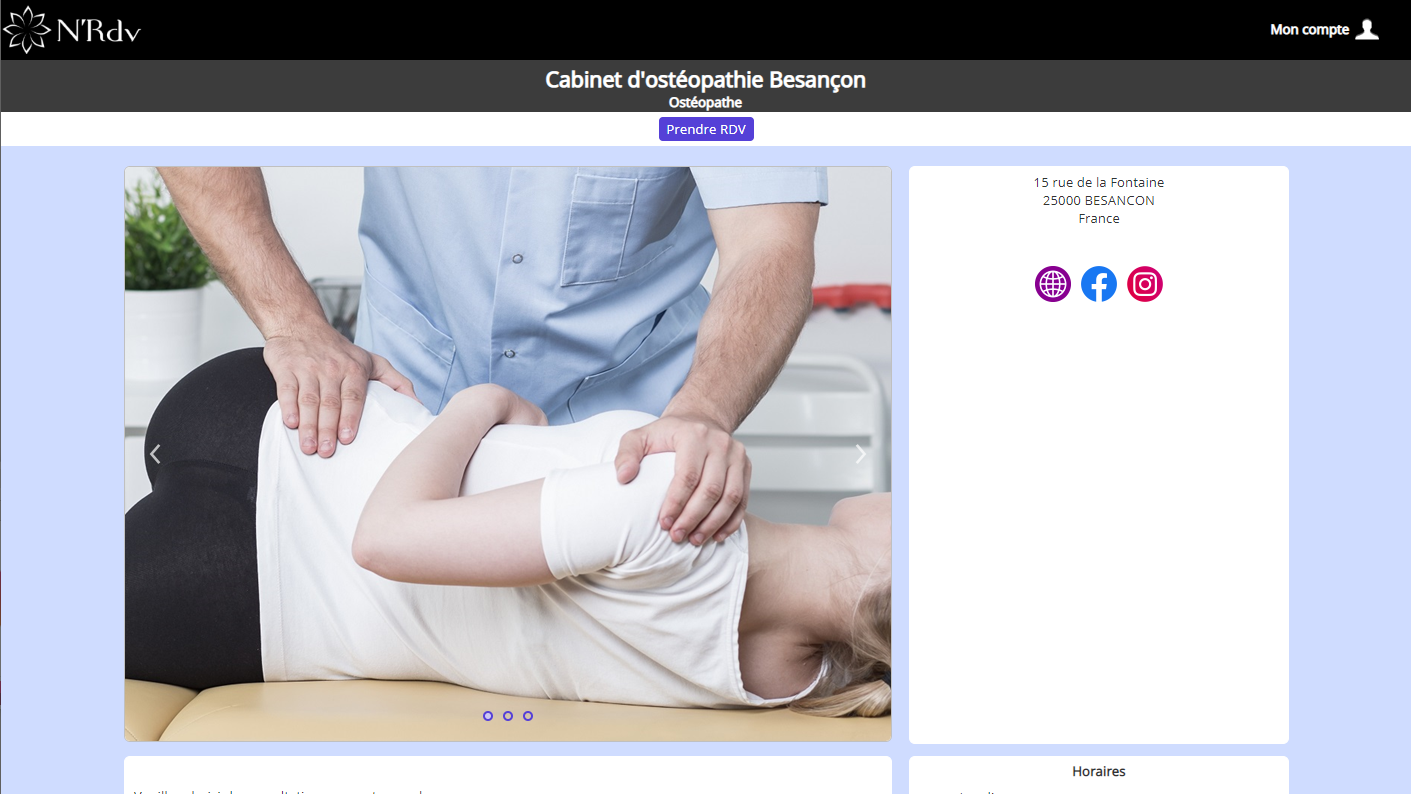This screenshot has height=794, width=1411.
Task: Go to previous carousel image arrow
Action: click(155, 454)
